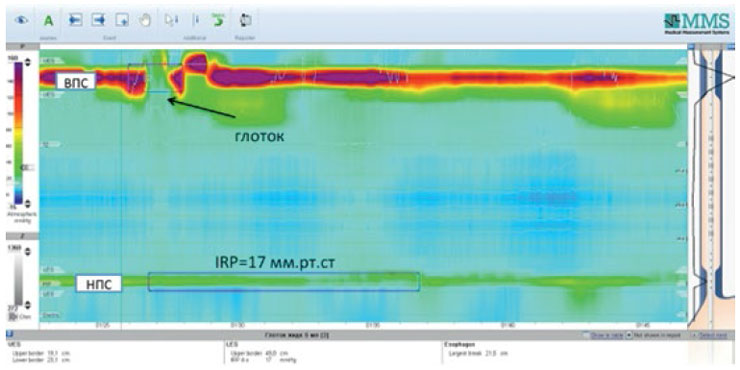
Task: Click the add event icon
Action: click(x=122, y=20)
